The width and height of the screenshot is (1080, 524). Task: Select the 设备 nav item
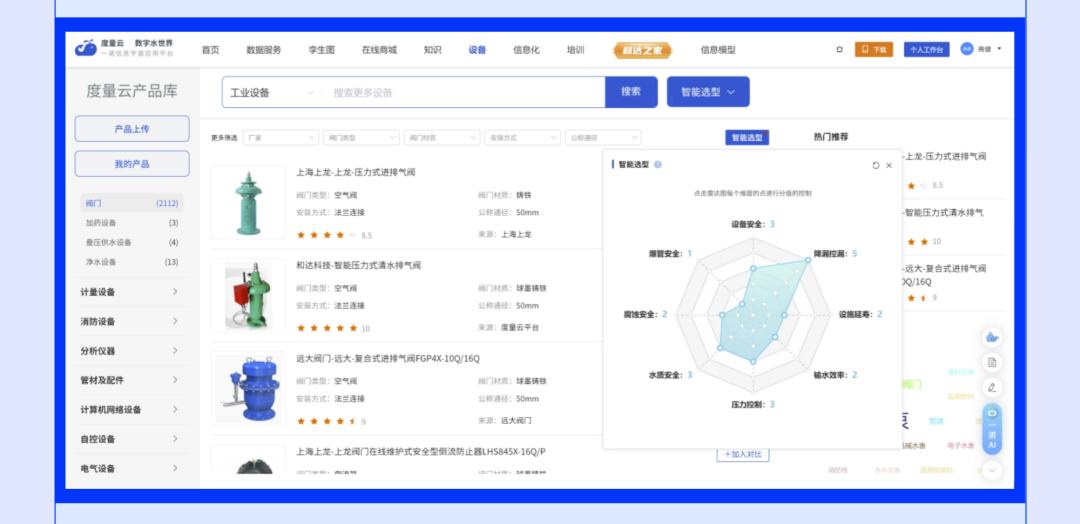pyautogui.click(x=477, y=50)
